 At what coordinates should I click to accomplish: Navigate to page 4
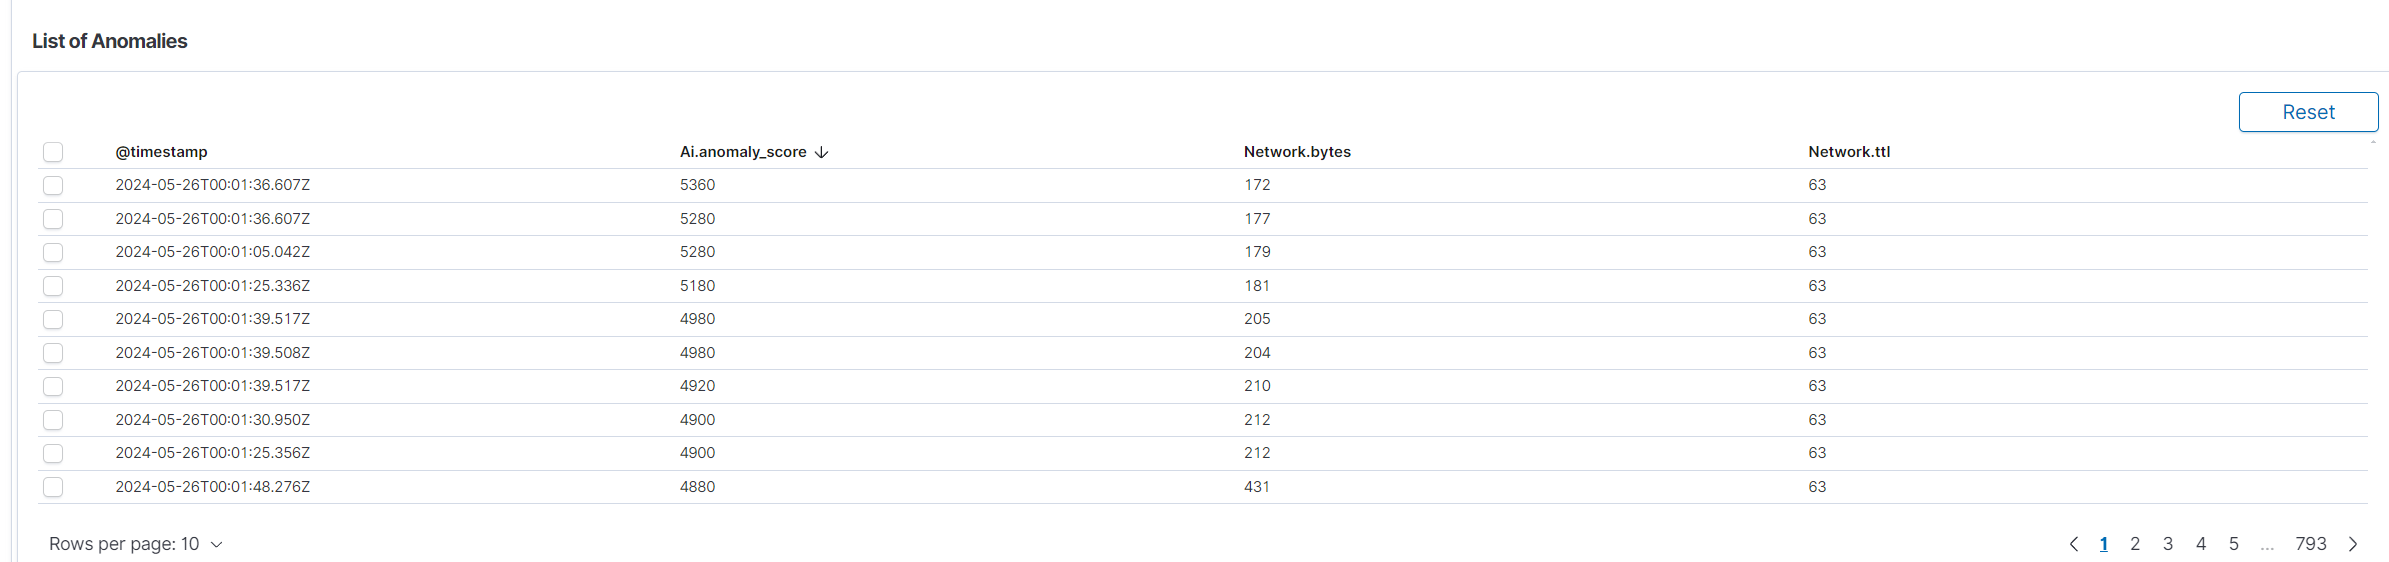coord(2201,544)
